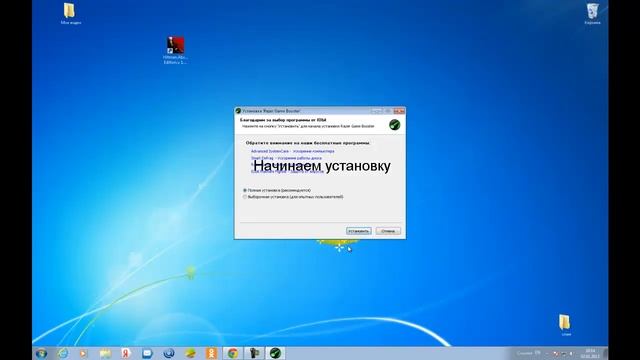Click the Установить (Install) button

coord(359,231)
